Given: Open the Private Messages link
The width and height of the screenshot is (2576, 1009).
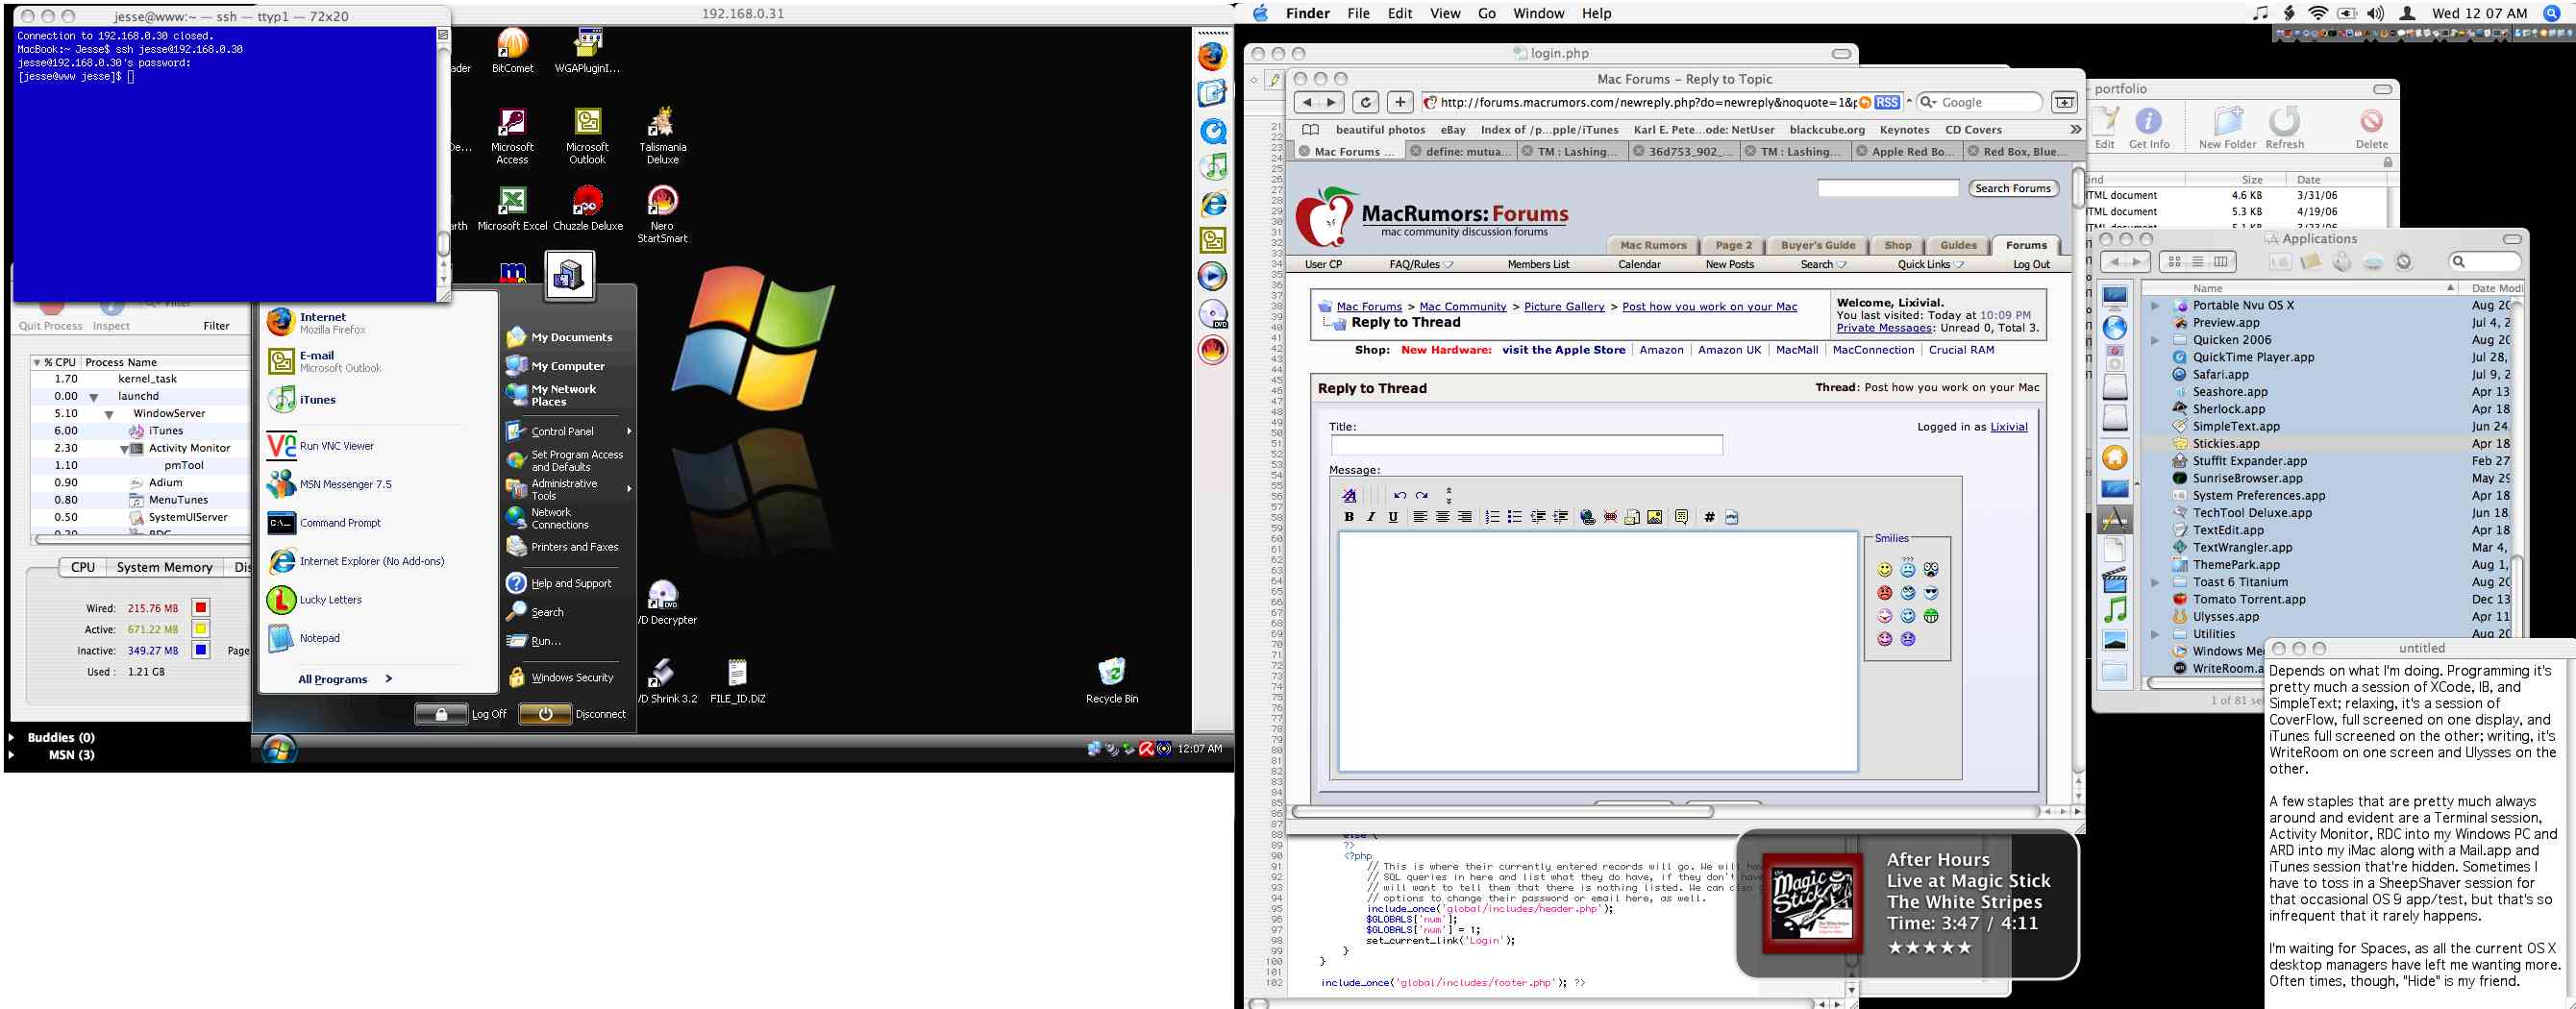Looking at the screenshot, I should click(x=1883, y=328).
